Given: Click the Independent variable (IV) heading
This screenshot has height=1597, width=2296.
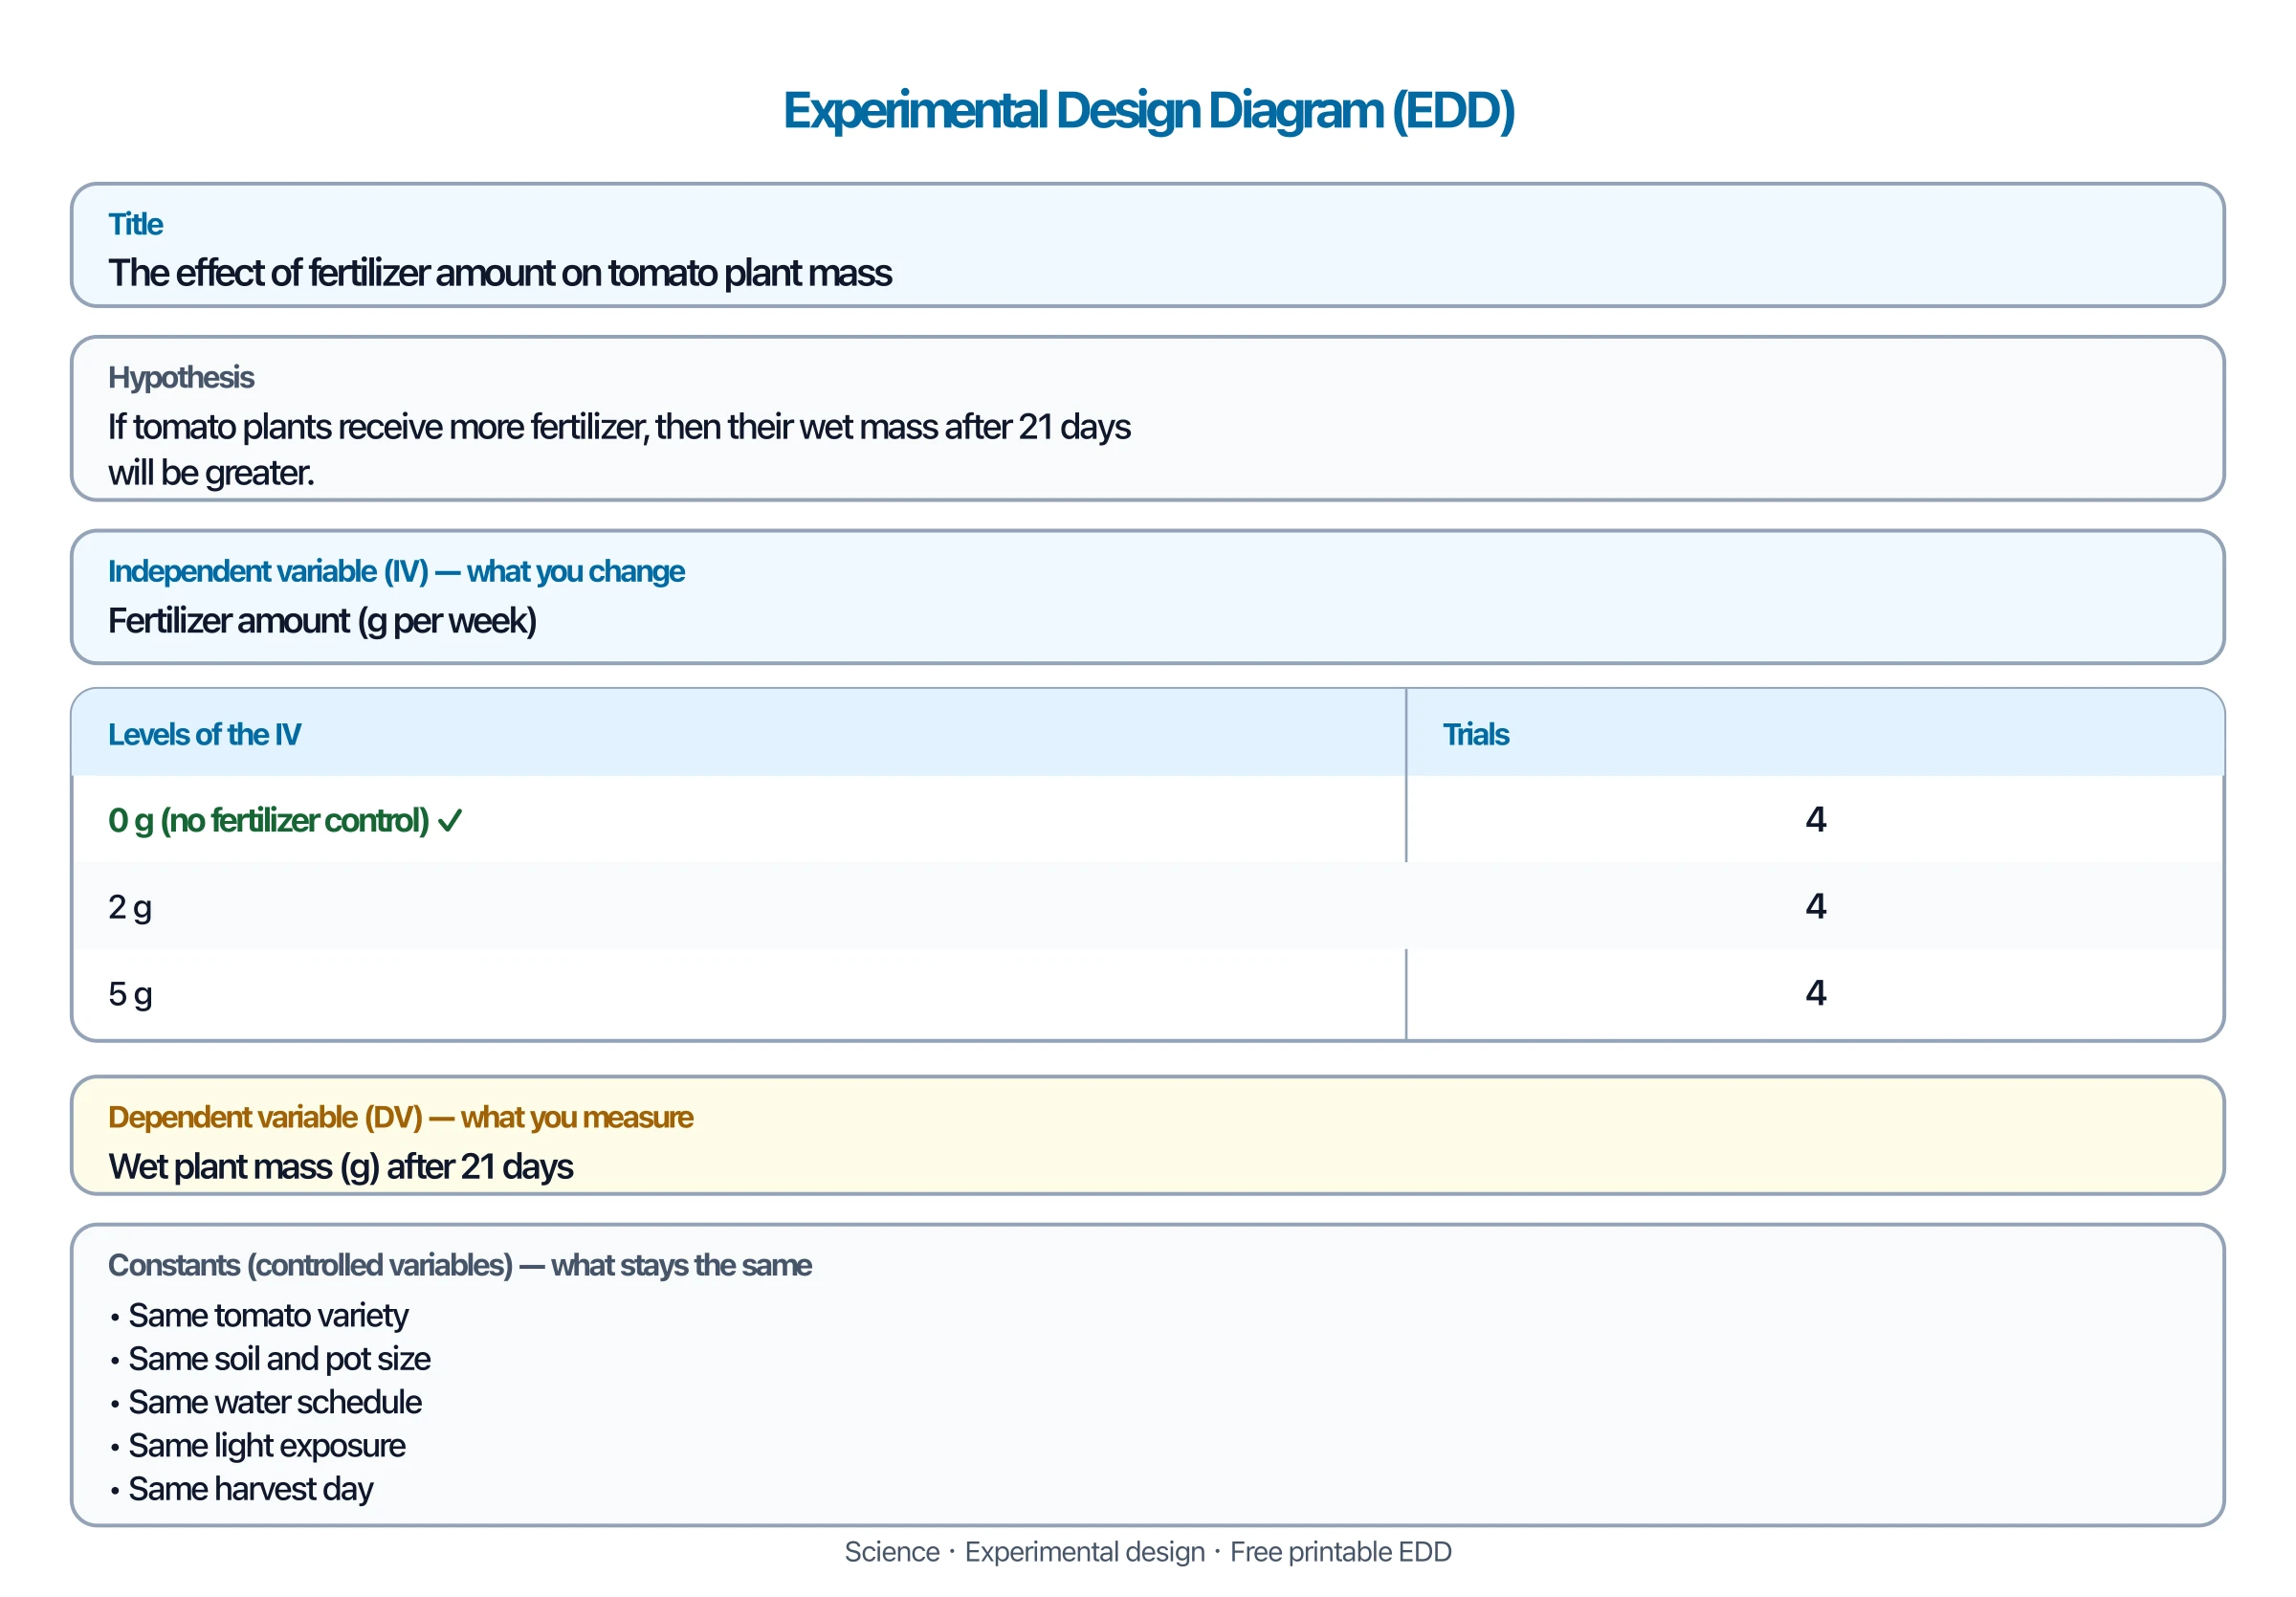Looking at the screenshot, I should click(396, 571).
